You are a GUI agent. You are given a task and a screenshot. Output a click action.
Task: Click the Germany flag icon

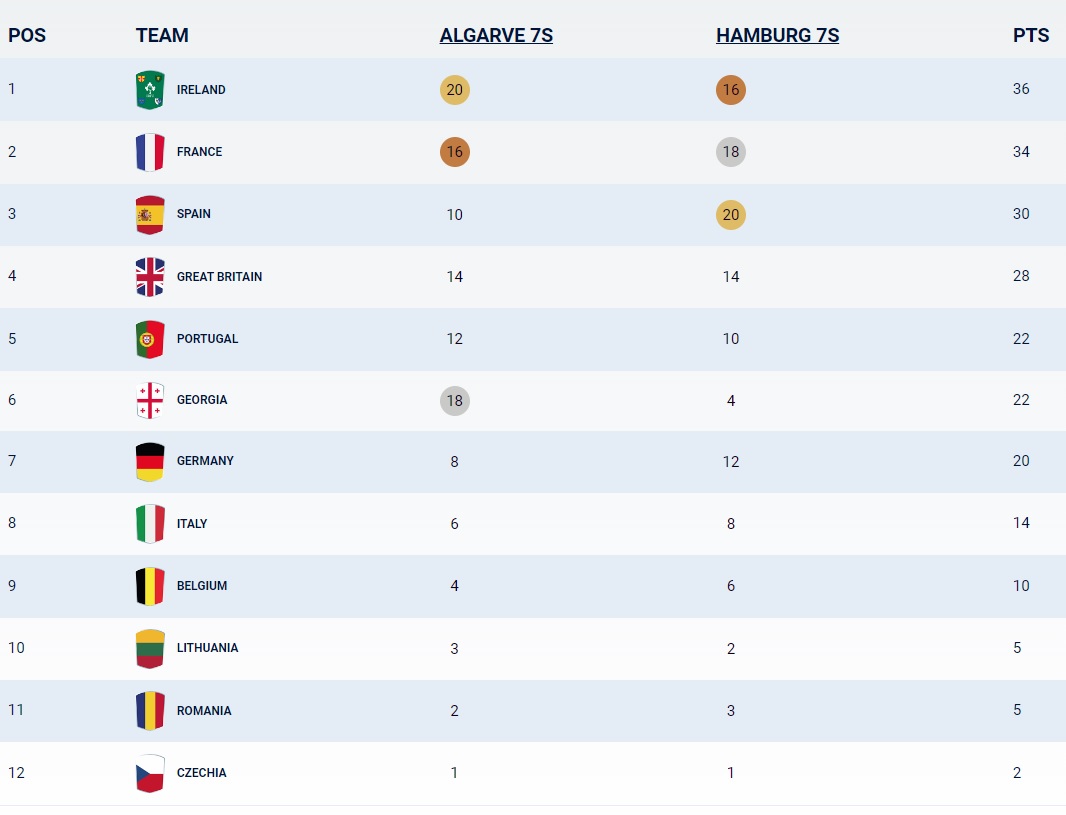pos(150,462)
